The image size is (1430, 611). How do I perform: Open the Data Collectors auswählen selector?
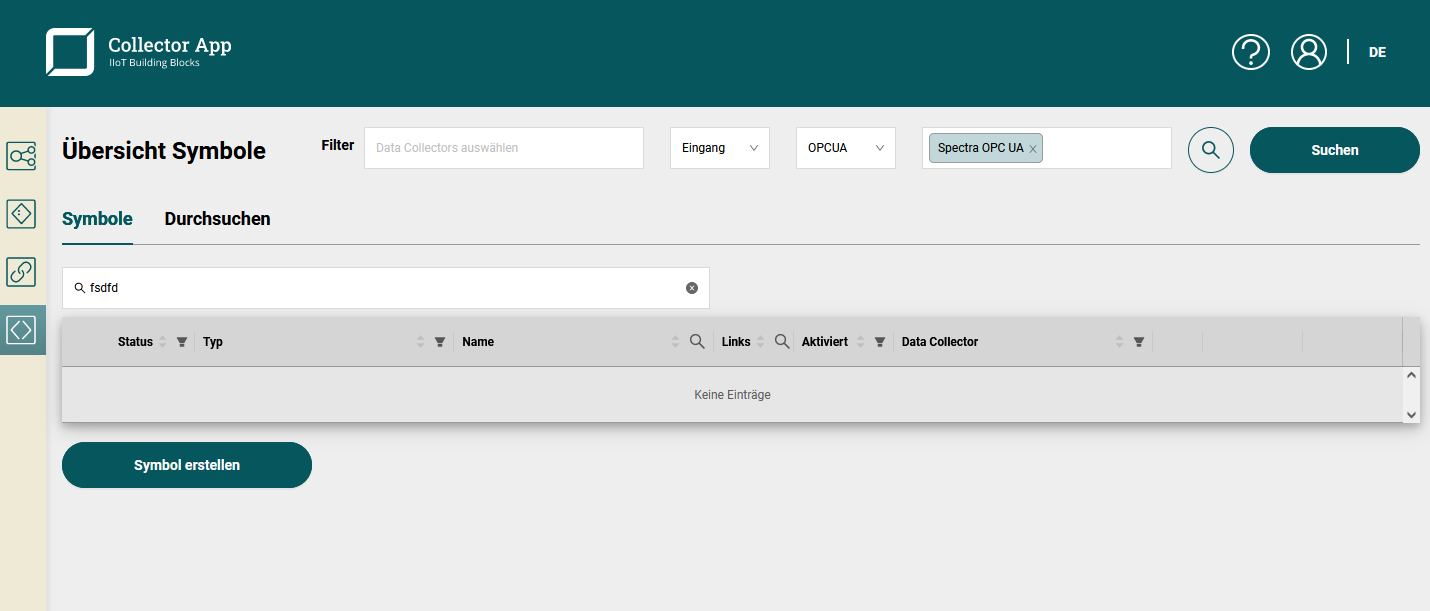coord(503,148)
